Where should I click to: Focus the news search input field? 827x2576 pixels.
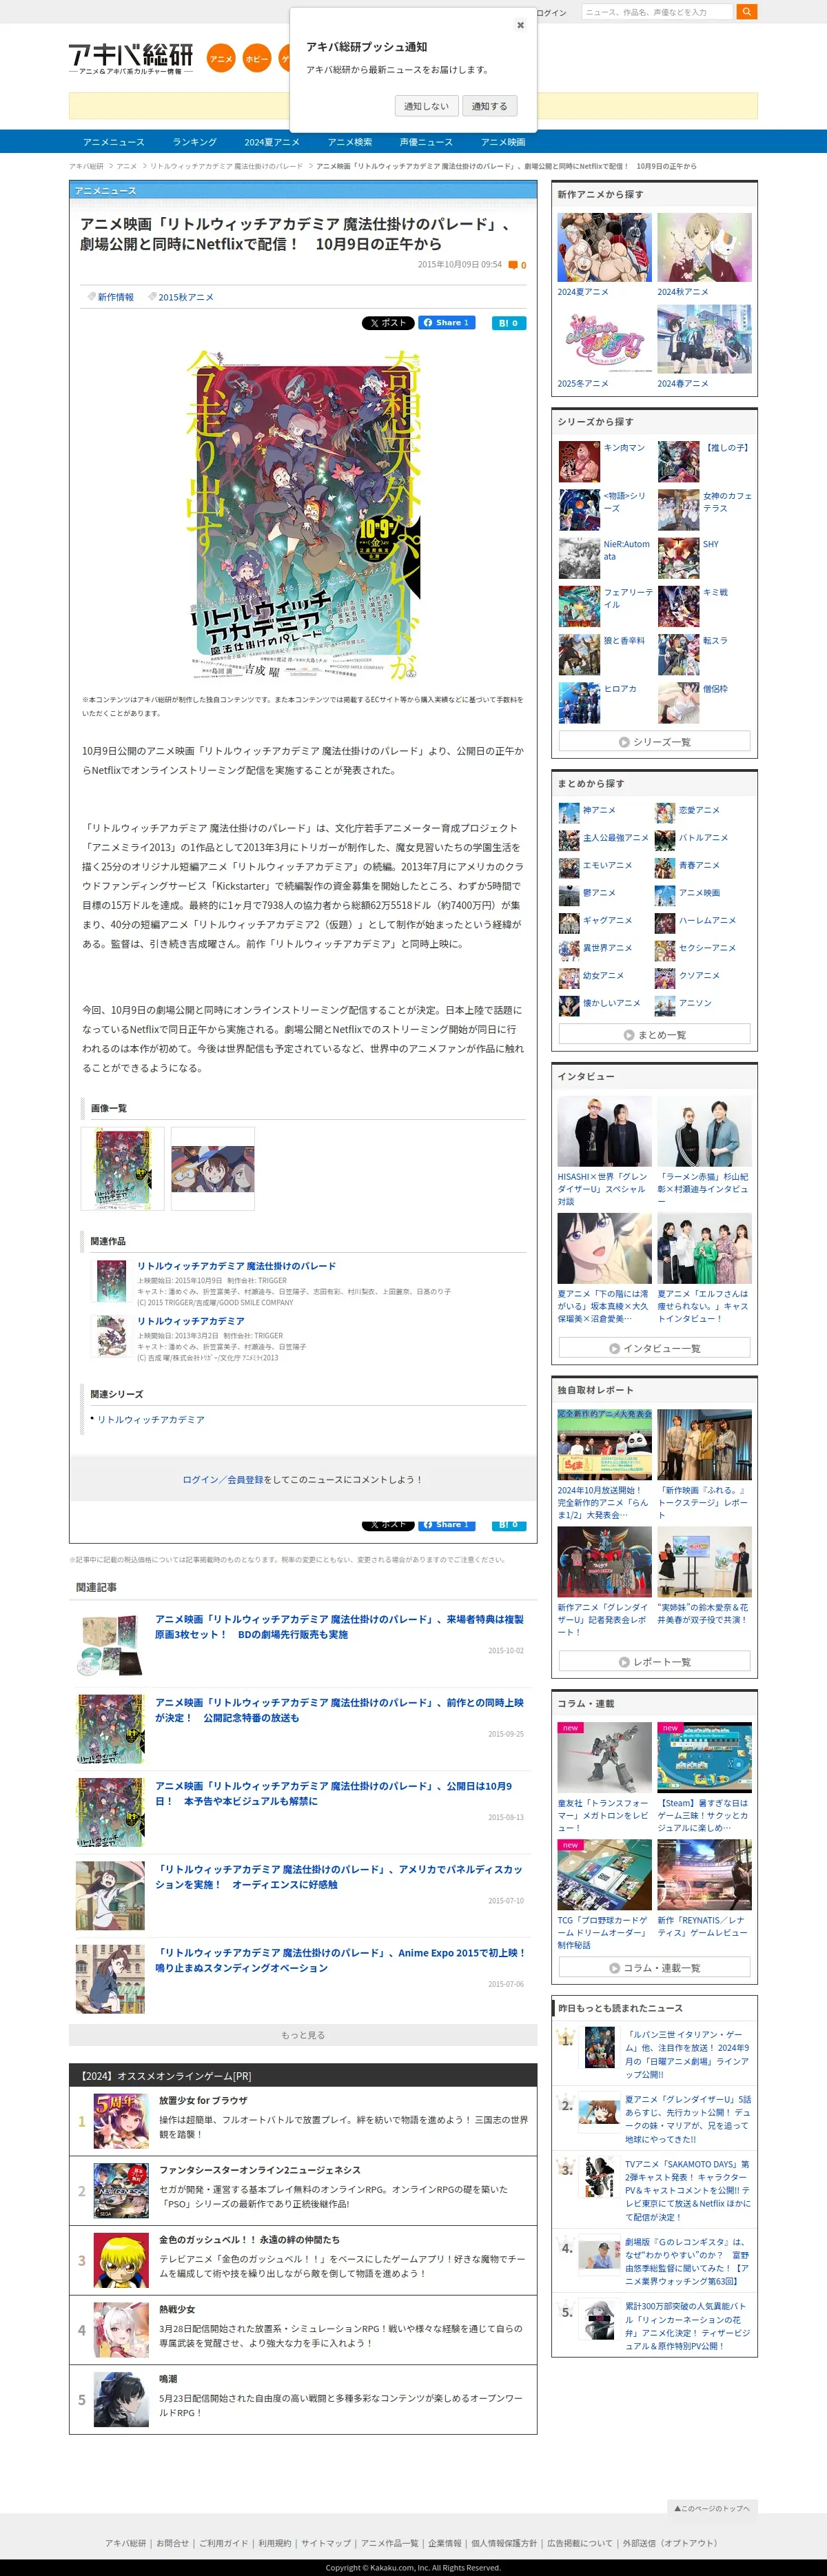point(656,12)
